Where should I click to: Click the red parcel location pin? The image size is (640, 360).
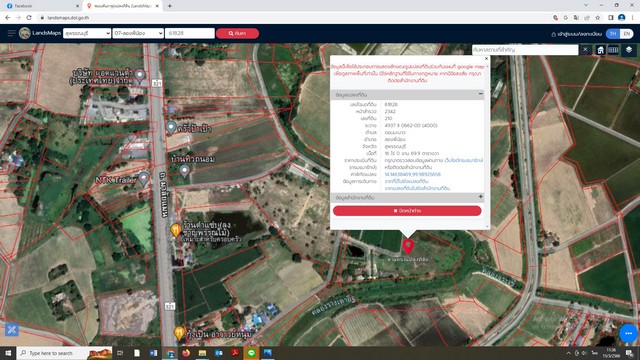point(408,246)
